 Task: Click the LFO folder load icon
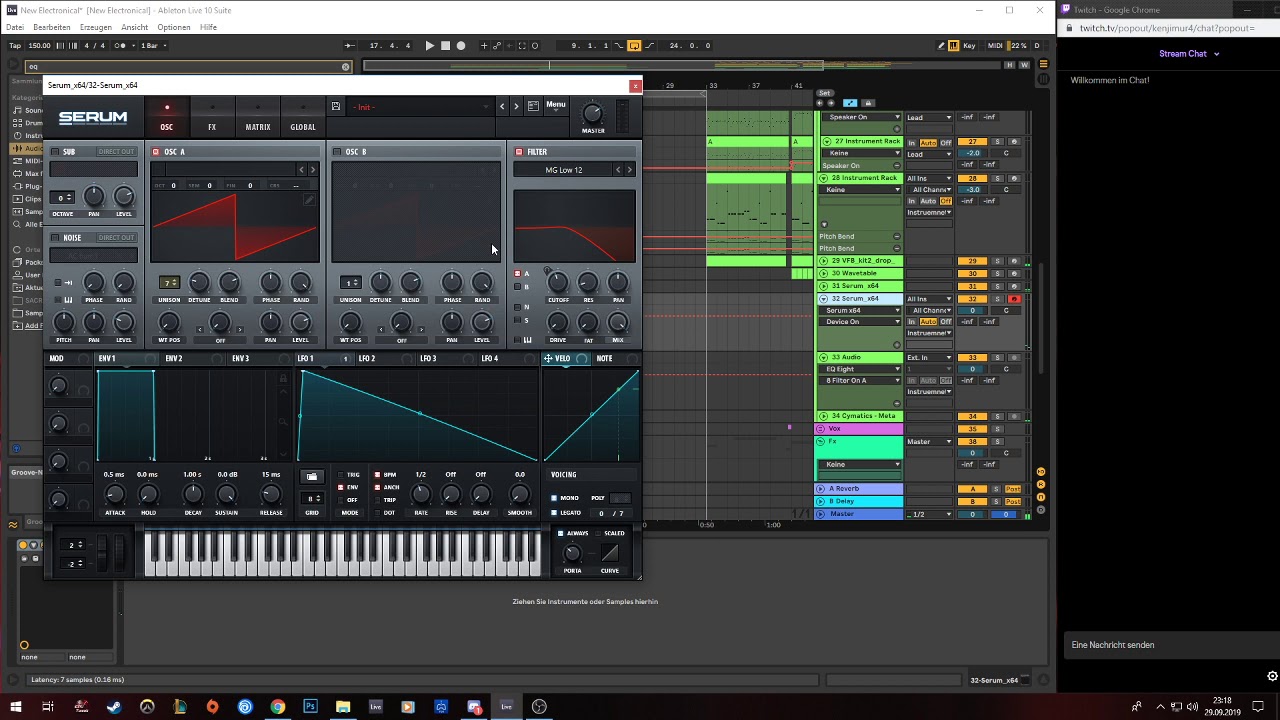click(x=312, y=476)
